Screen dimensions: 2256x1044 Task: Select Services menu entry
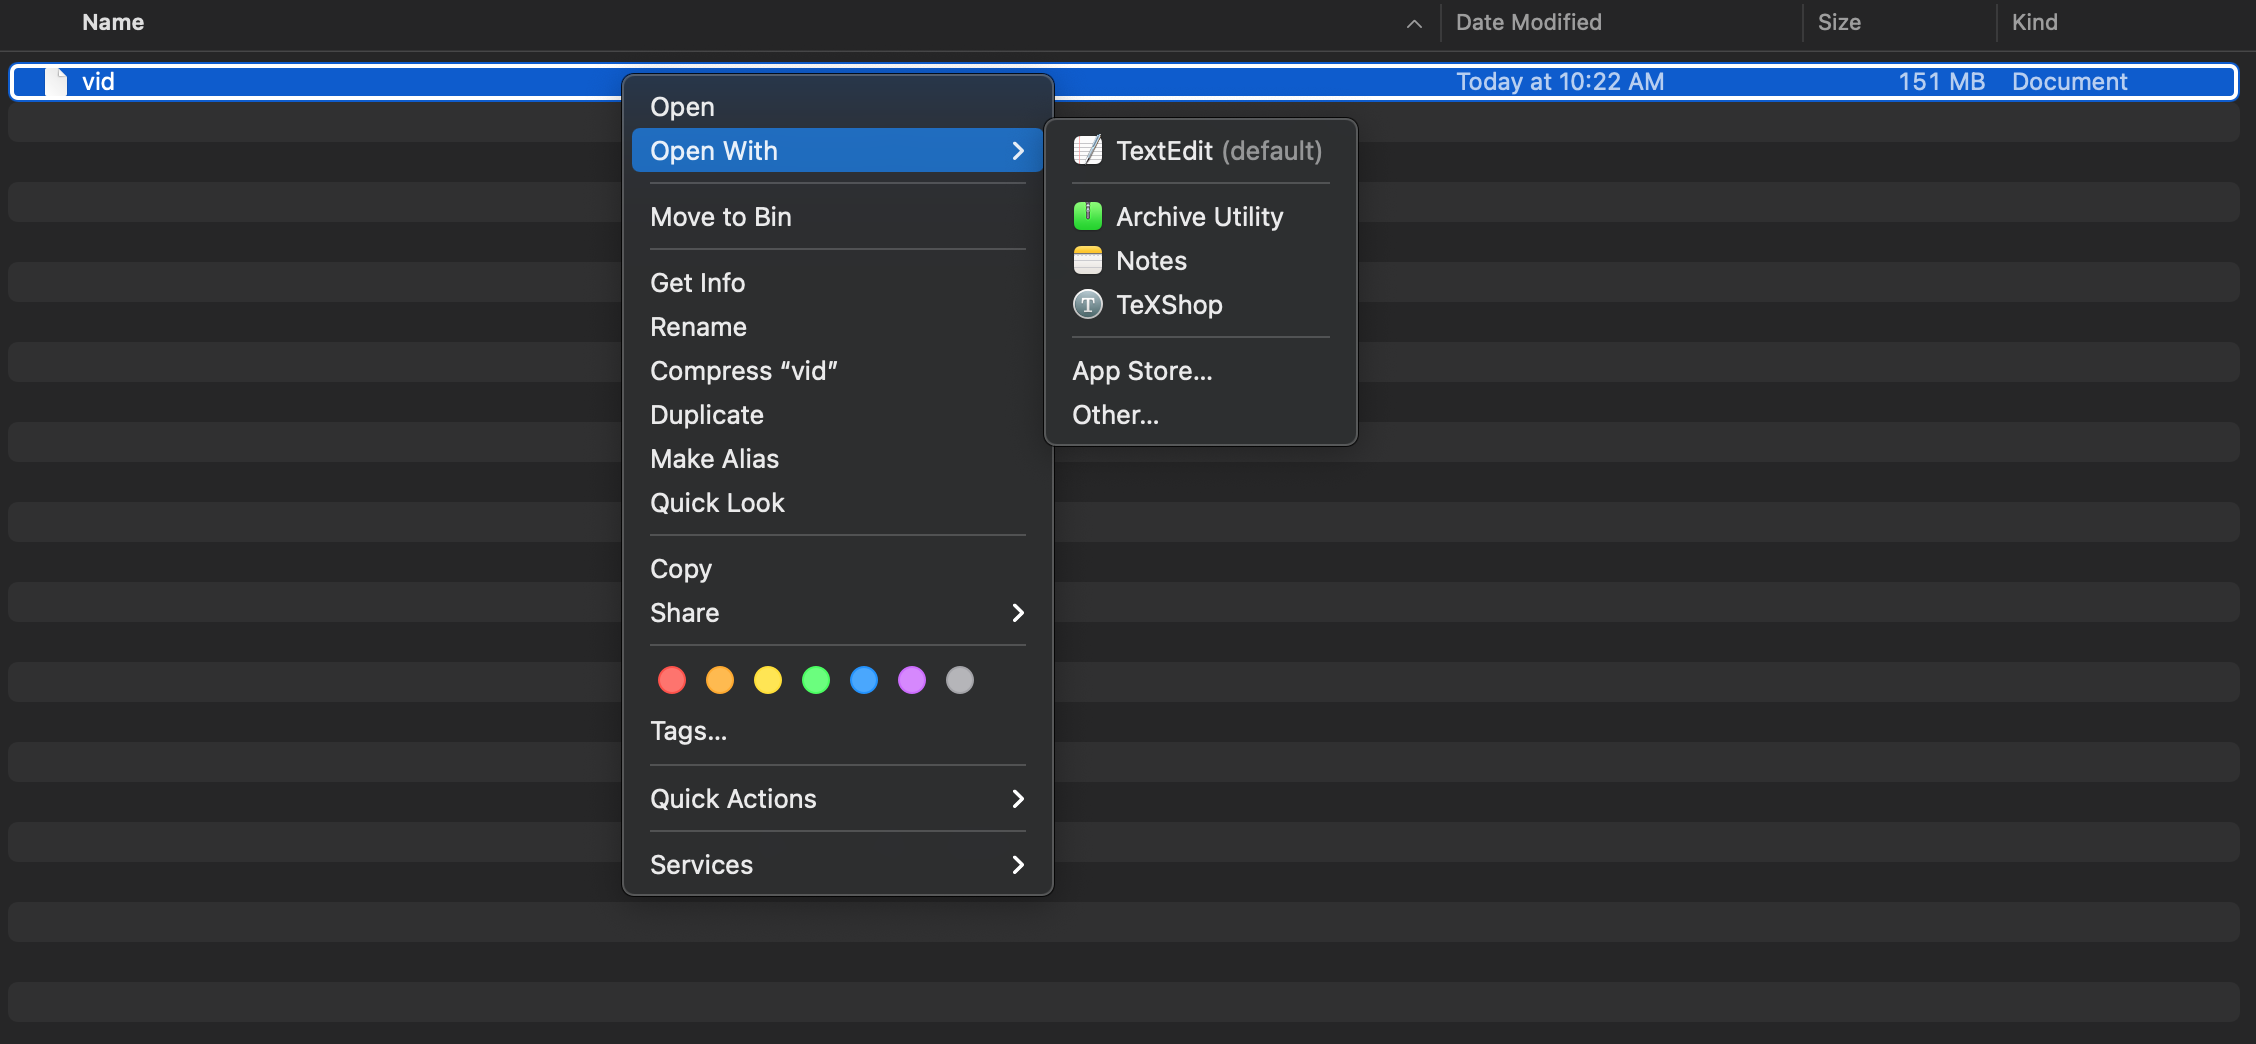click(837, 865)
